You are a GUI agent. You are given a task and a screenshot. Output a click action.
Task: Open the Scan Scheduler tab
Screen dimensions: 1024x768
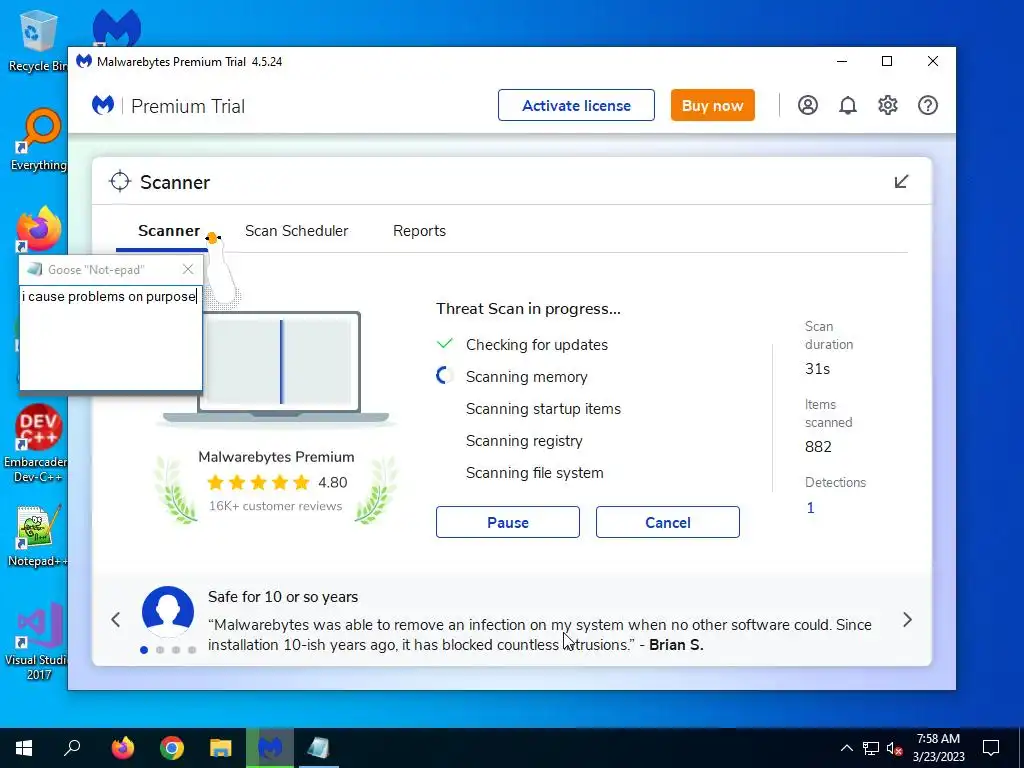click(296, 231)
